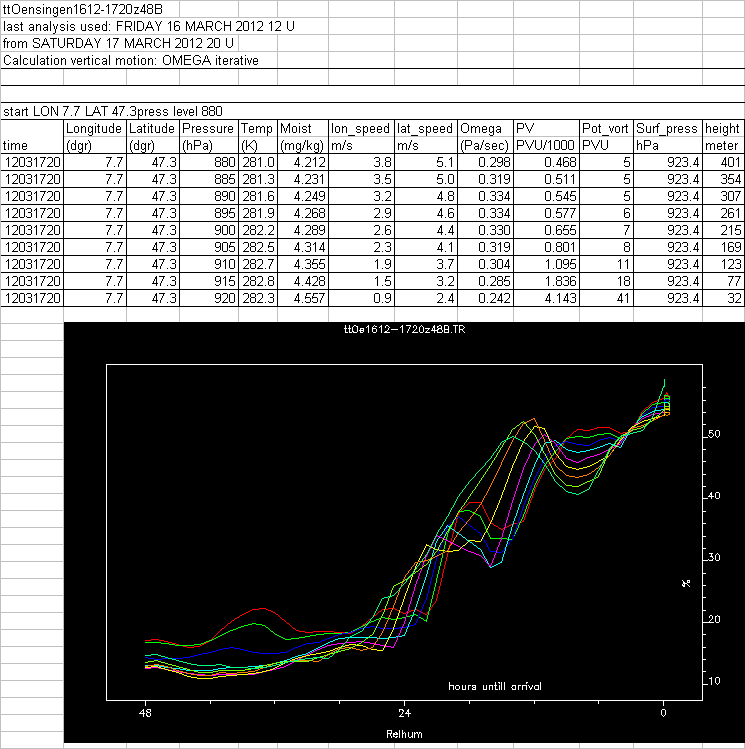Select Pot_vort value 18
745x749 pixels.
coord(606,281)
